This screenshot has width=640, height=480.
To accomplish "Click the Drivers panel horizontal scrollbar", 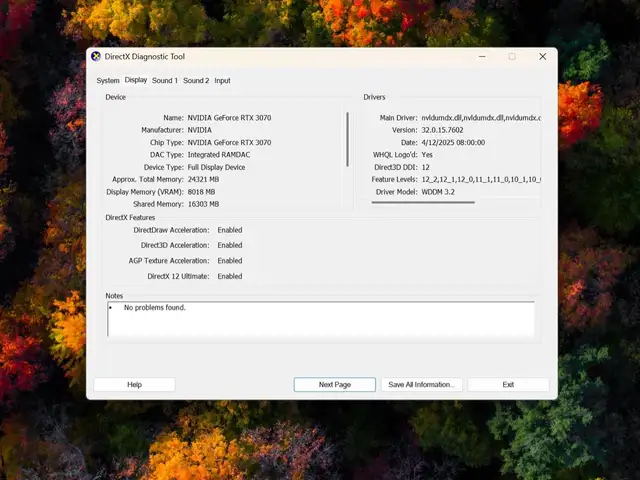I will (423, 202).
